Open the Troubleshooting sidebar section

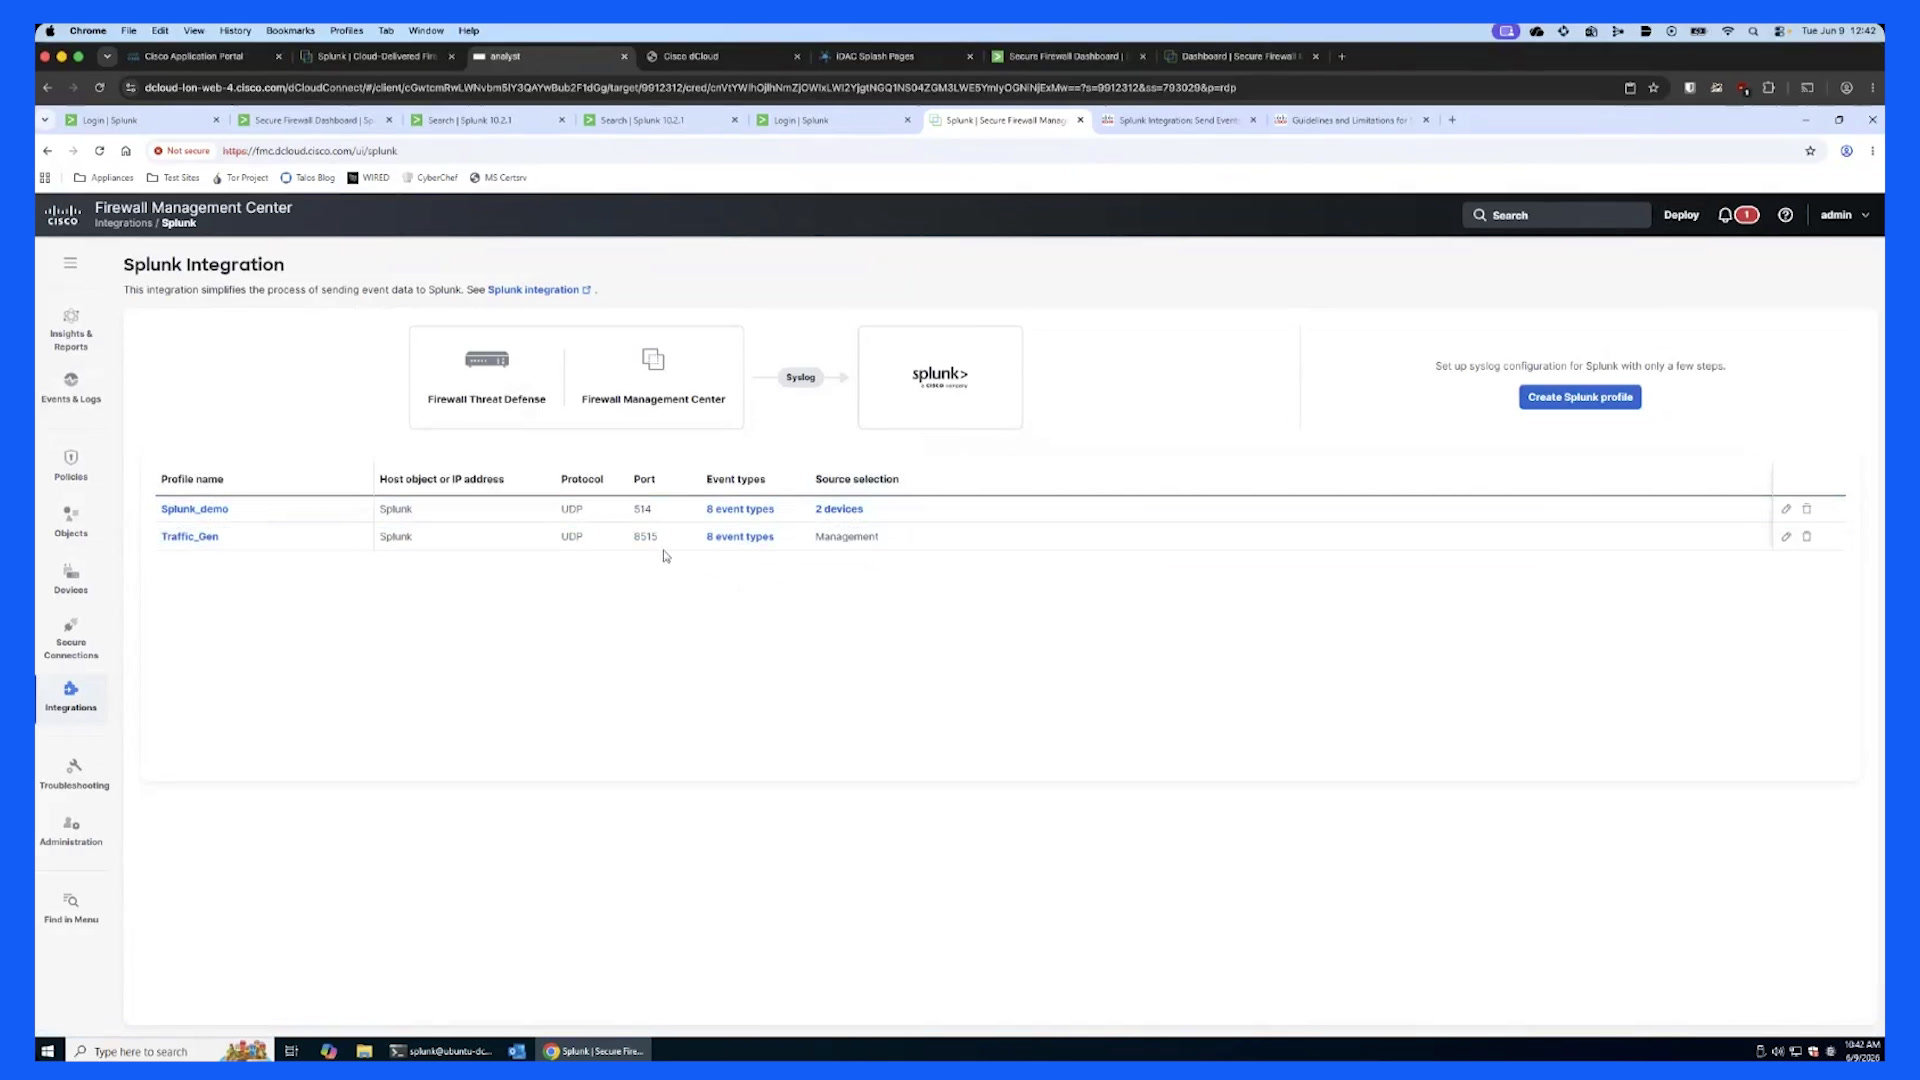tap(74, 774)
